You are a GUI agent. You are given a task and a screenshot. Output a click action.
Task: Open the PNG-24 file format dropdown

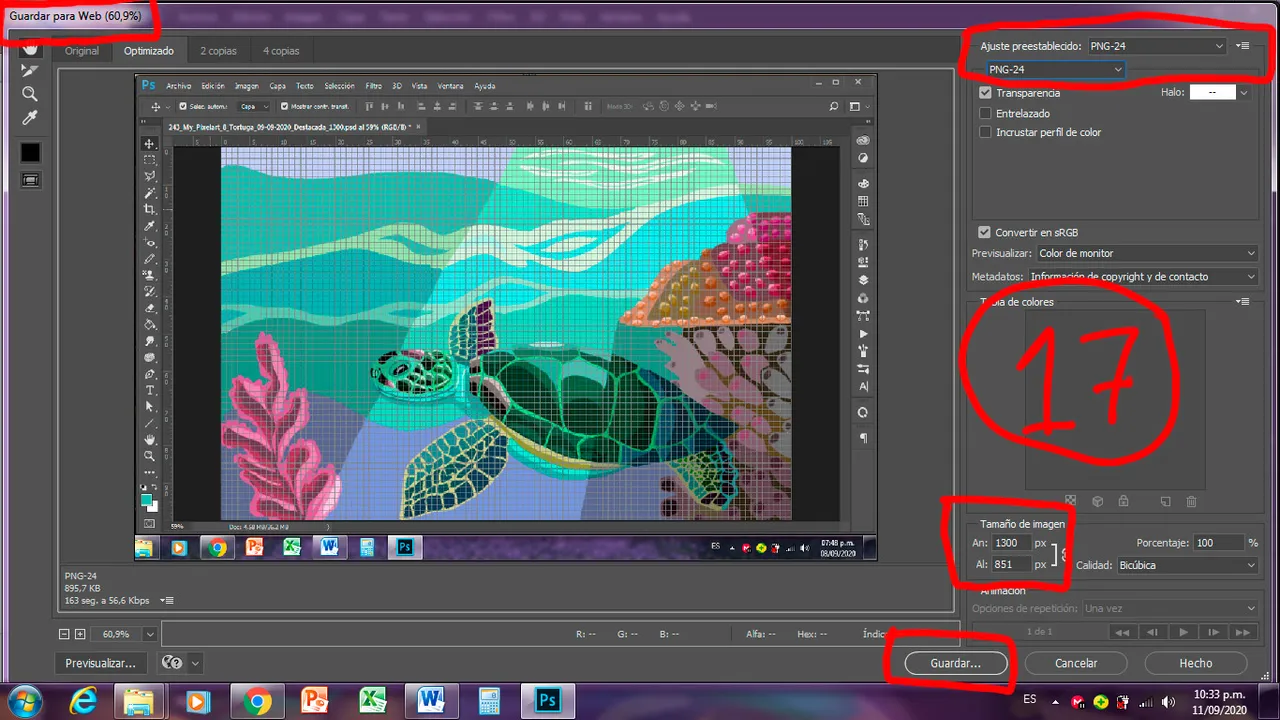tap(1055, 69)
